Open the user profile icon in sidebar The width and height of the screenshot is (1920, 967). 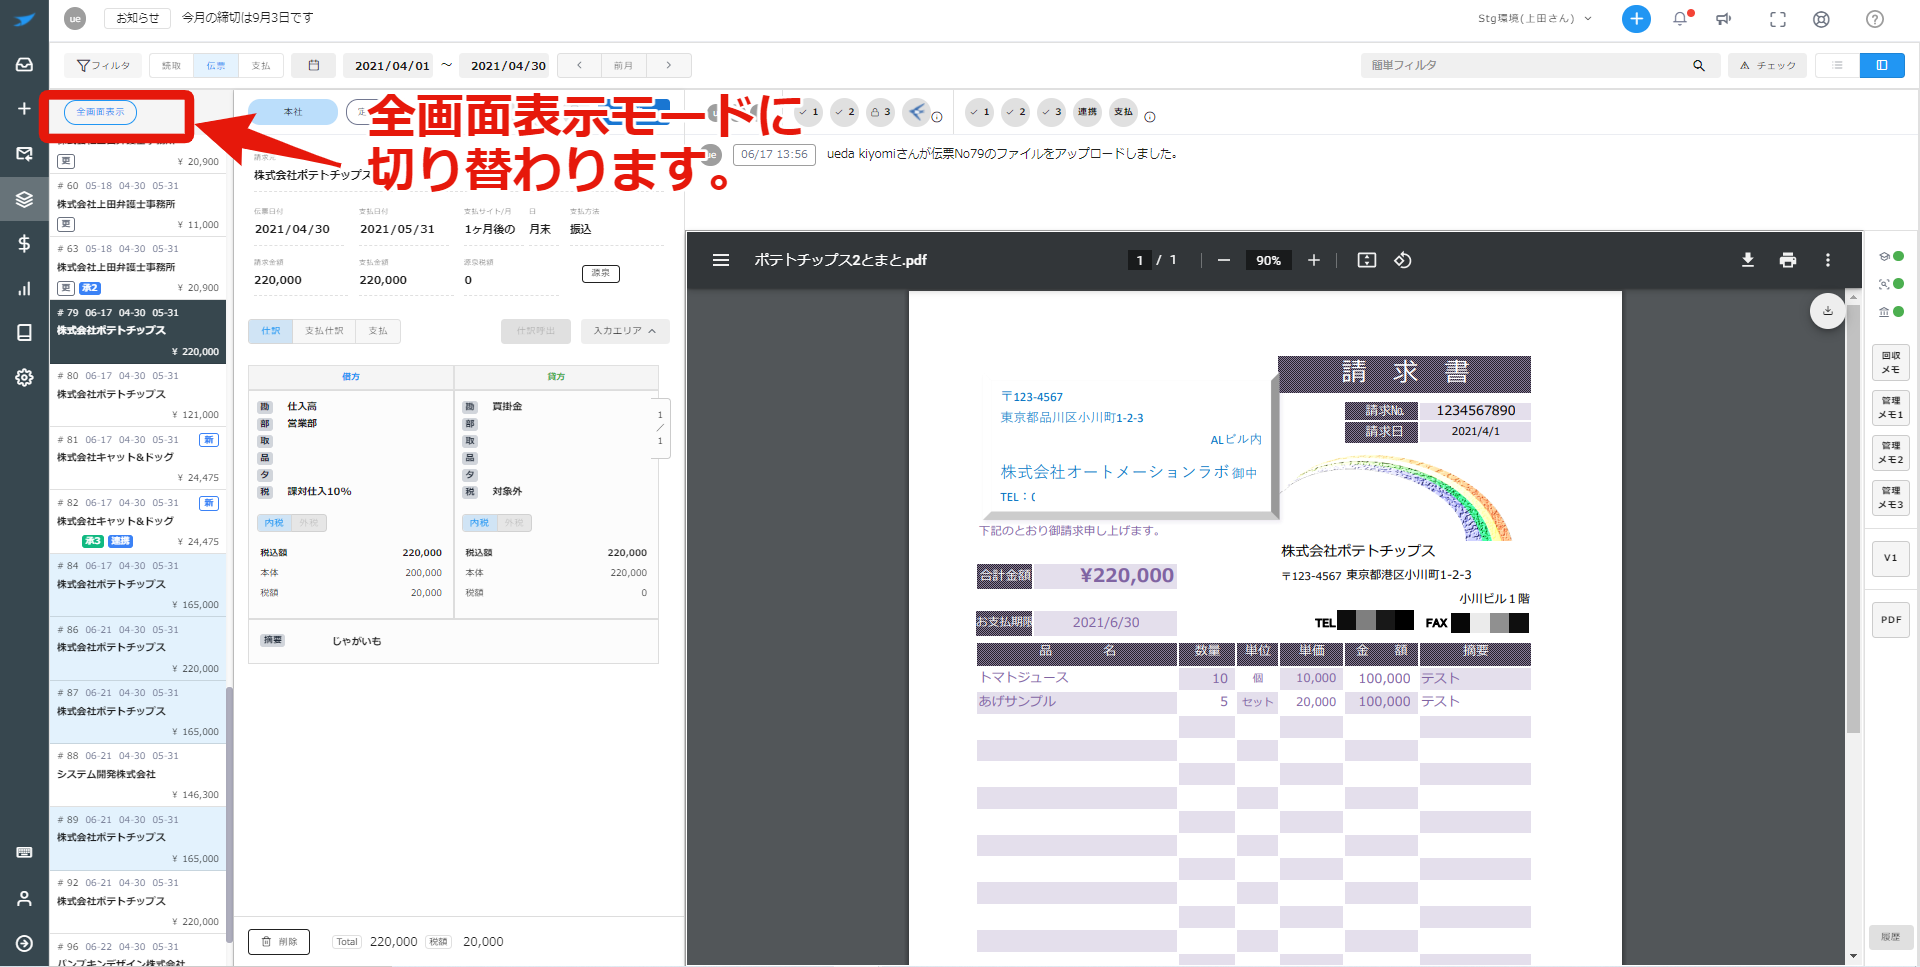point(24,898)
